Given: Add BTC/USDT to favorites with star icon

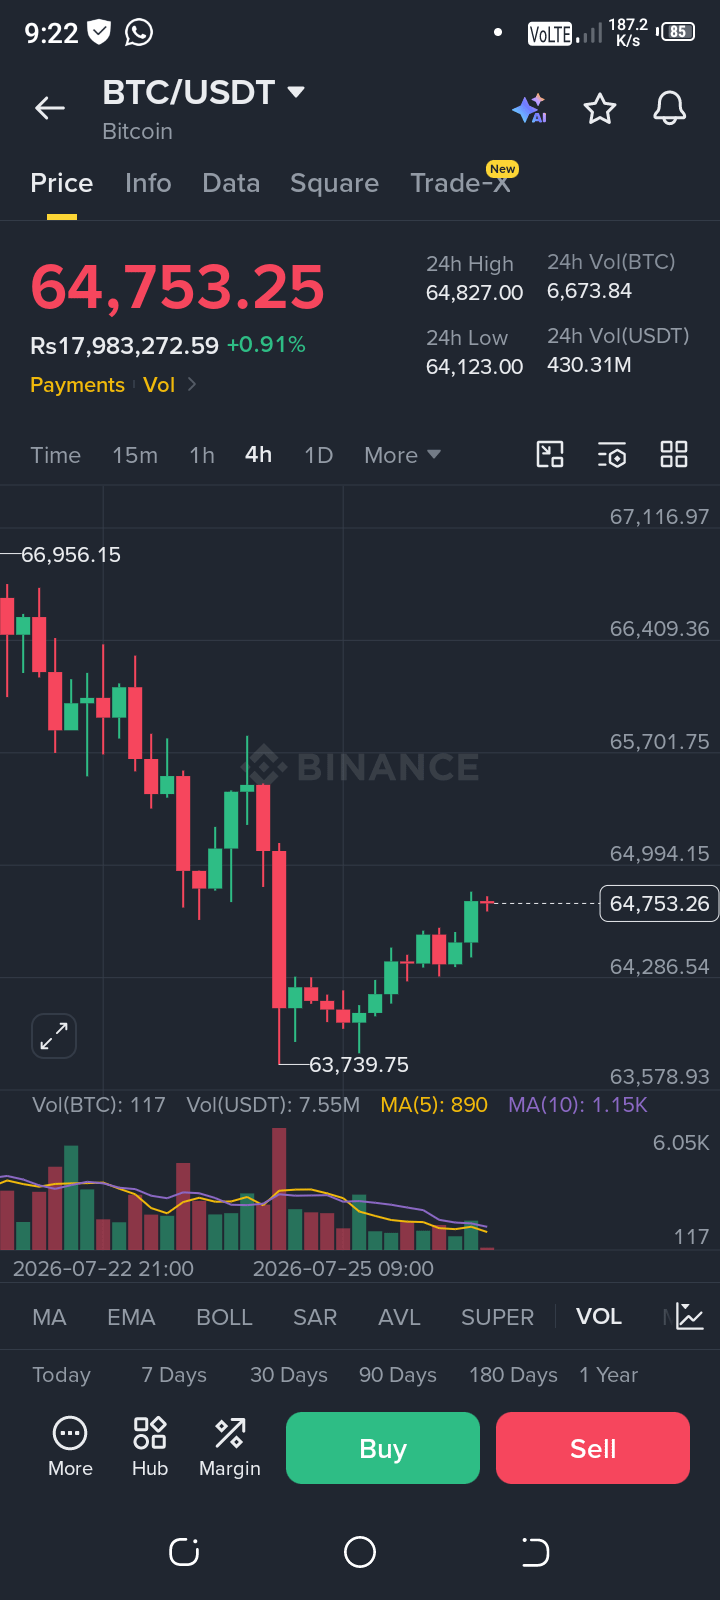Looking at the screenshot, I should pos(600,108).
